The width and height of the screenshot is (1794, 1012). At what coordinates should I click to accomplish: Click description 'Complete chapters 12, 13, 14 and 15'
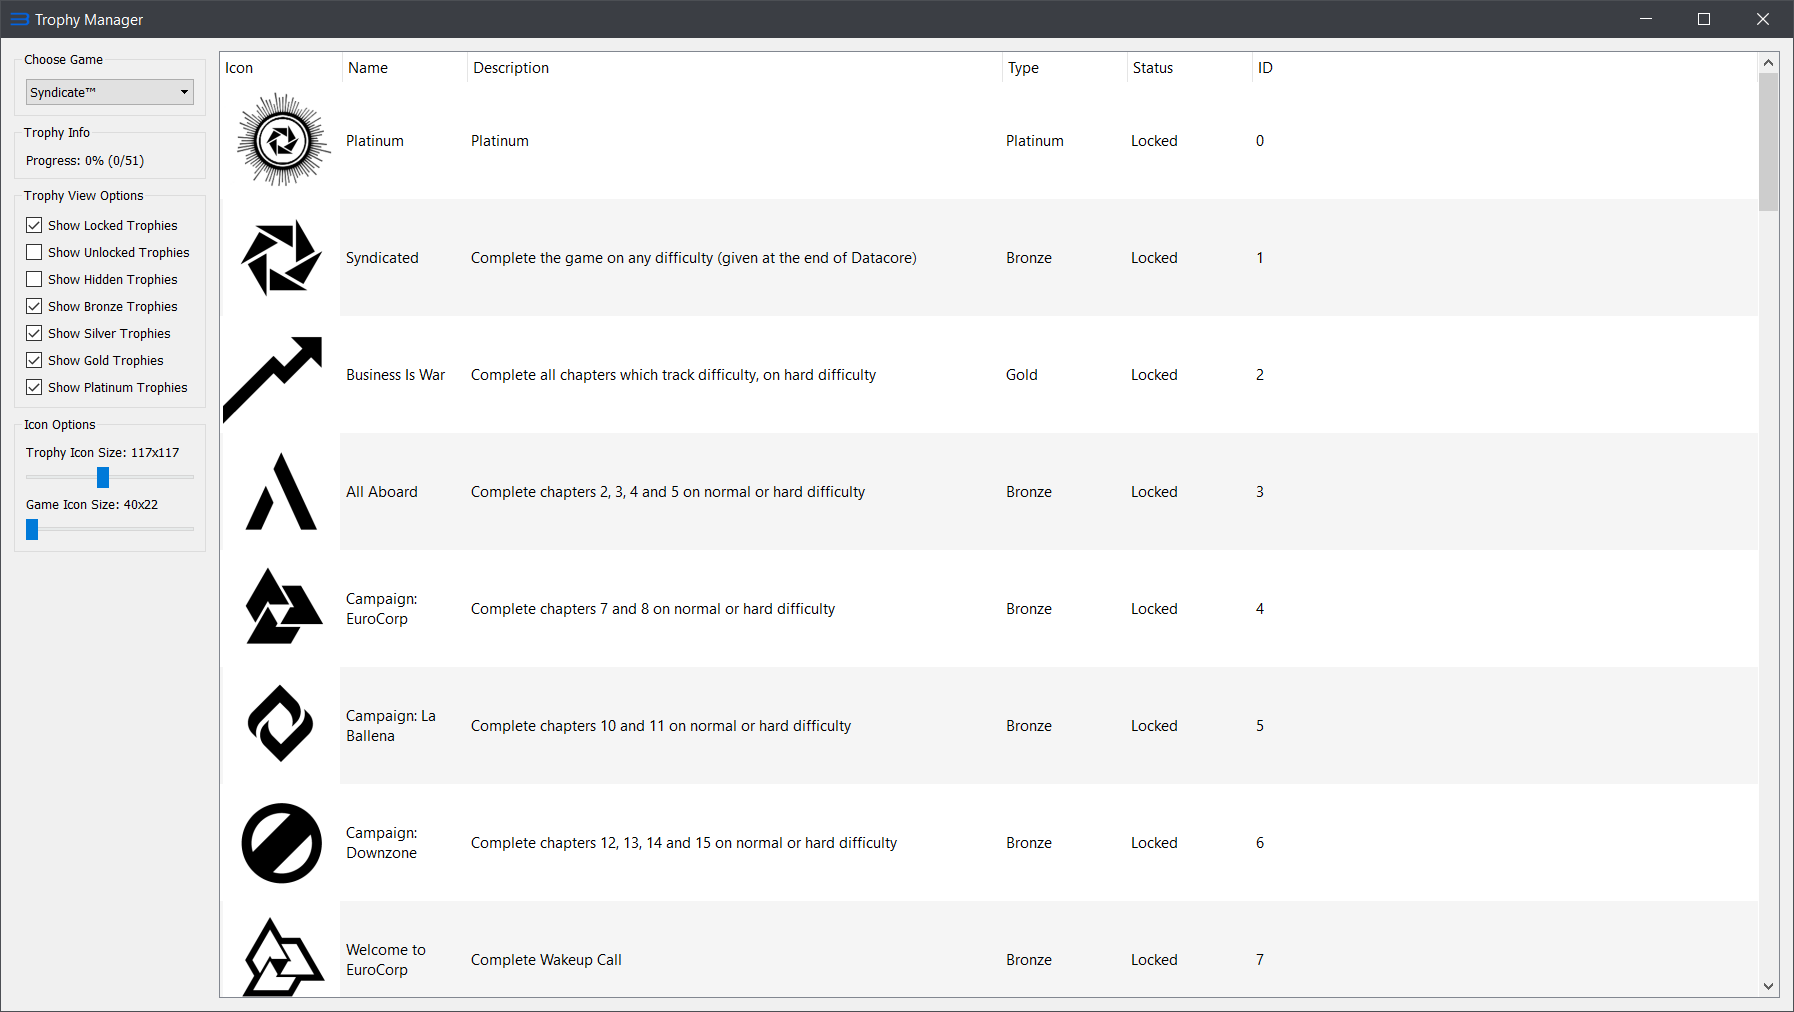[x=684, y=843]
